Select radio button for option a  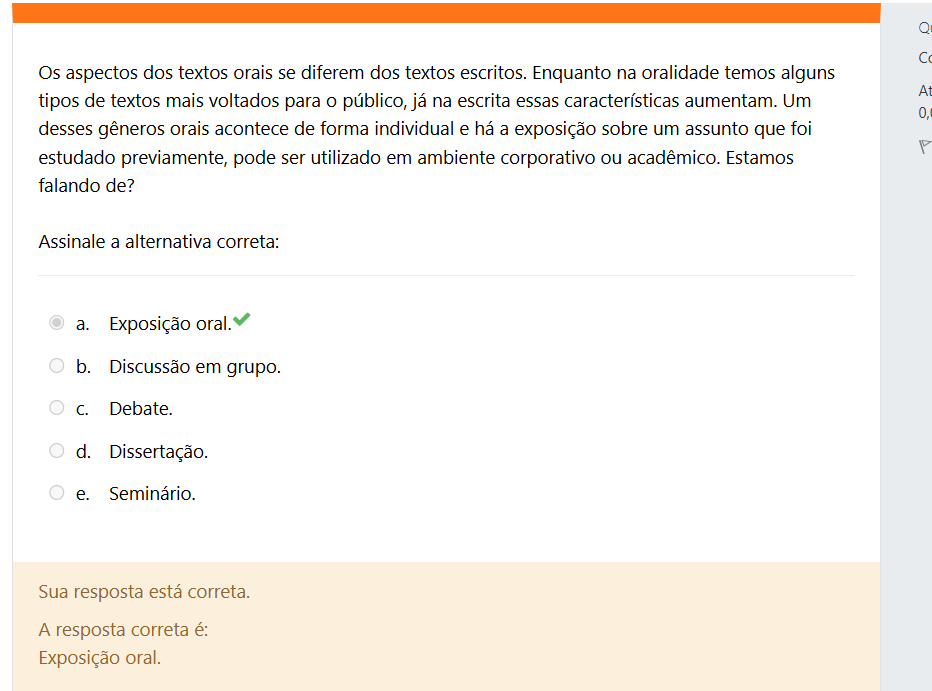click(57, 323)
